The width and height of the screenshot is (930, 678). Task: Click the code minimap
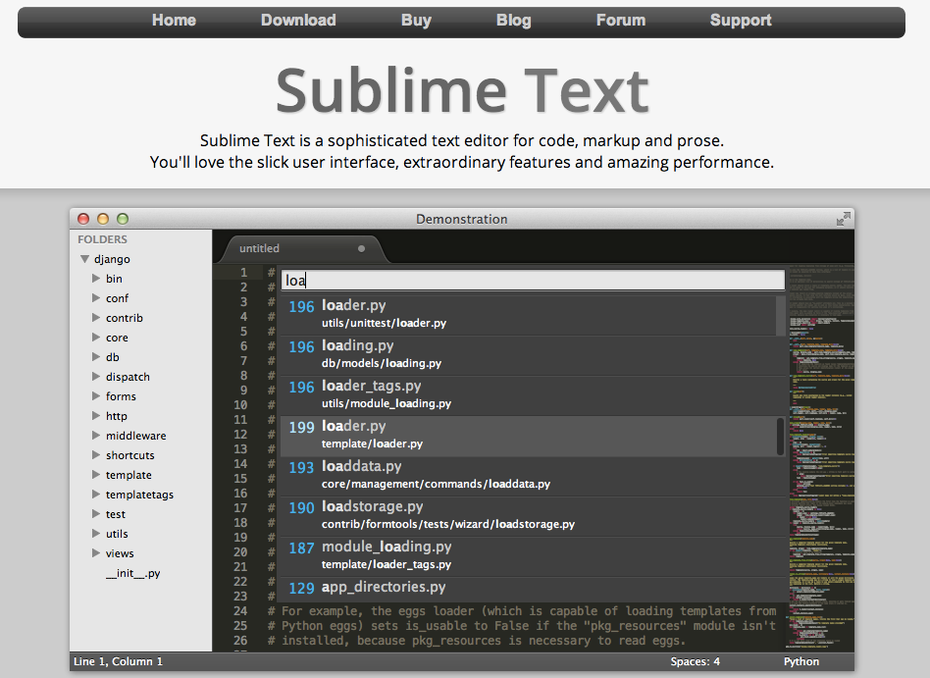point(821,457)
